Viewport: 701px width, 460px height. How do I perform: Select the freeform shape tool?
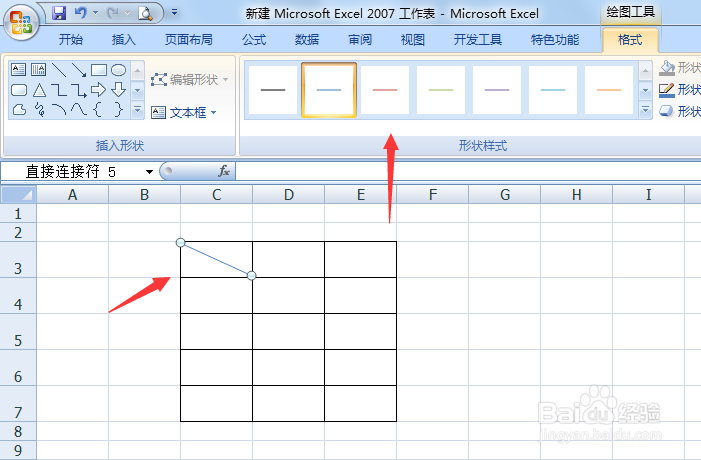tap(19, 110)
